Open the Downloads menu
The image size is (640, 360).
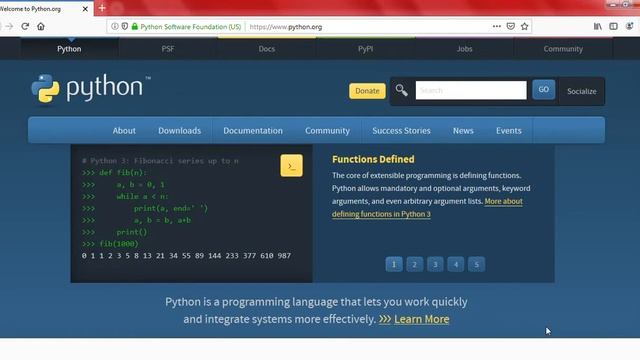pyautogui.click(x=180, y=131)
